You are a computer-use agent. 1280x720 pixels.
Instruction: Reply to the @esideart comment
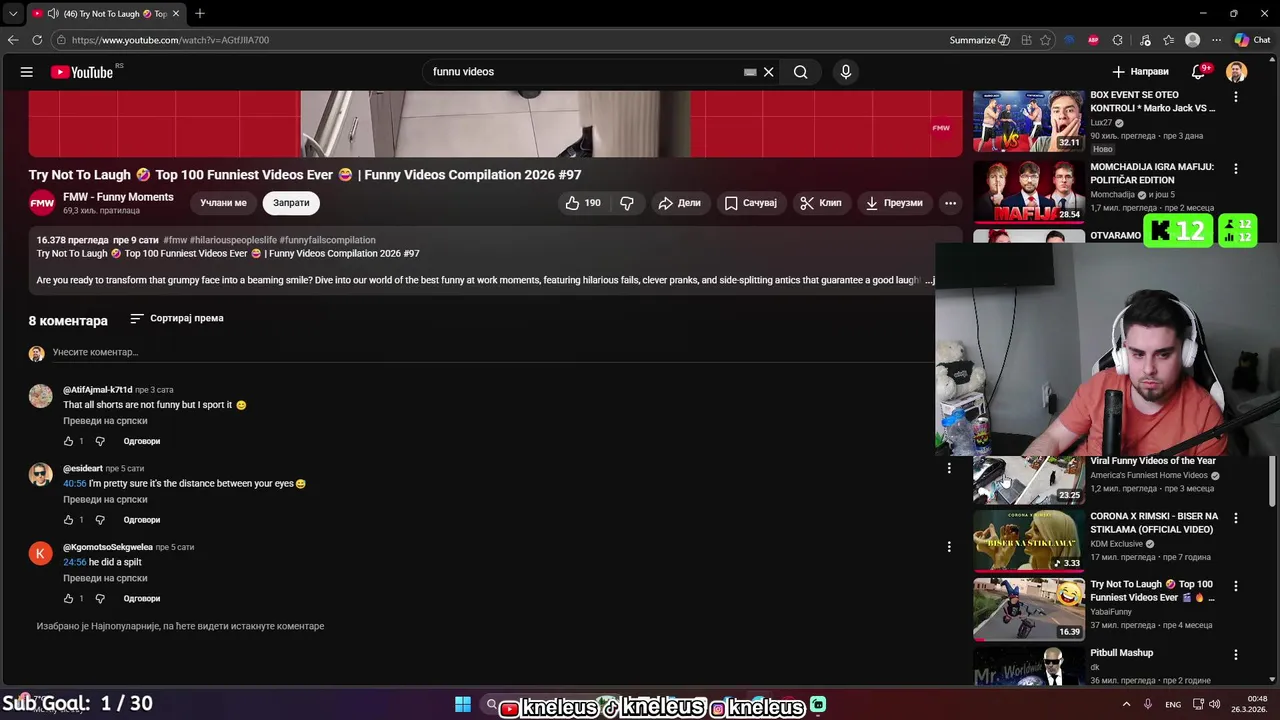tap(142, 520)
